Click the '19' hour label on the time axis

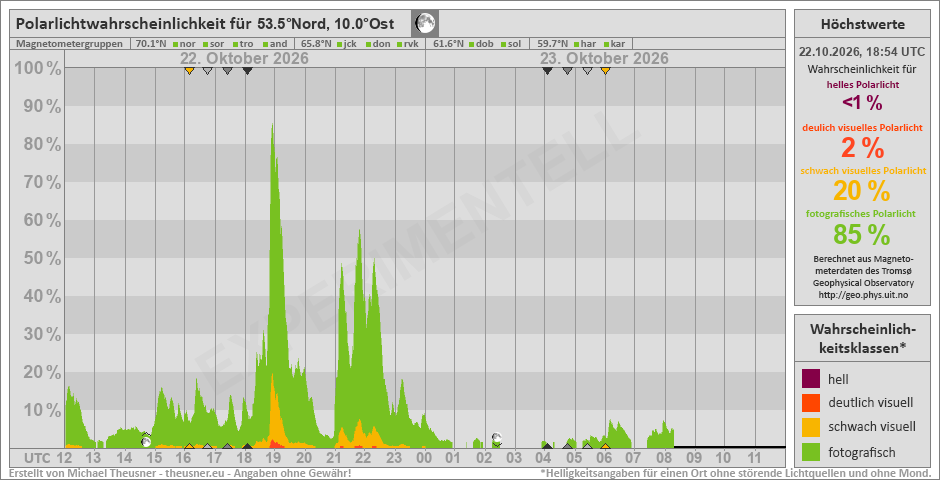[274, 458]
